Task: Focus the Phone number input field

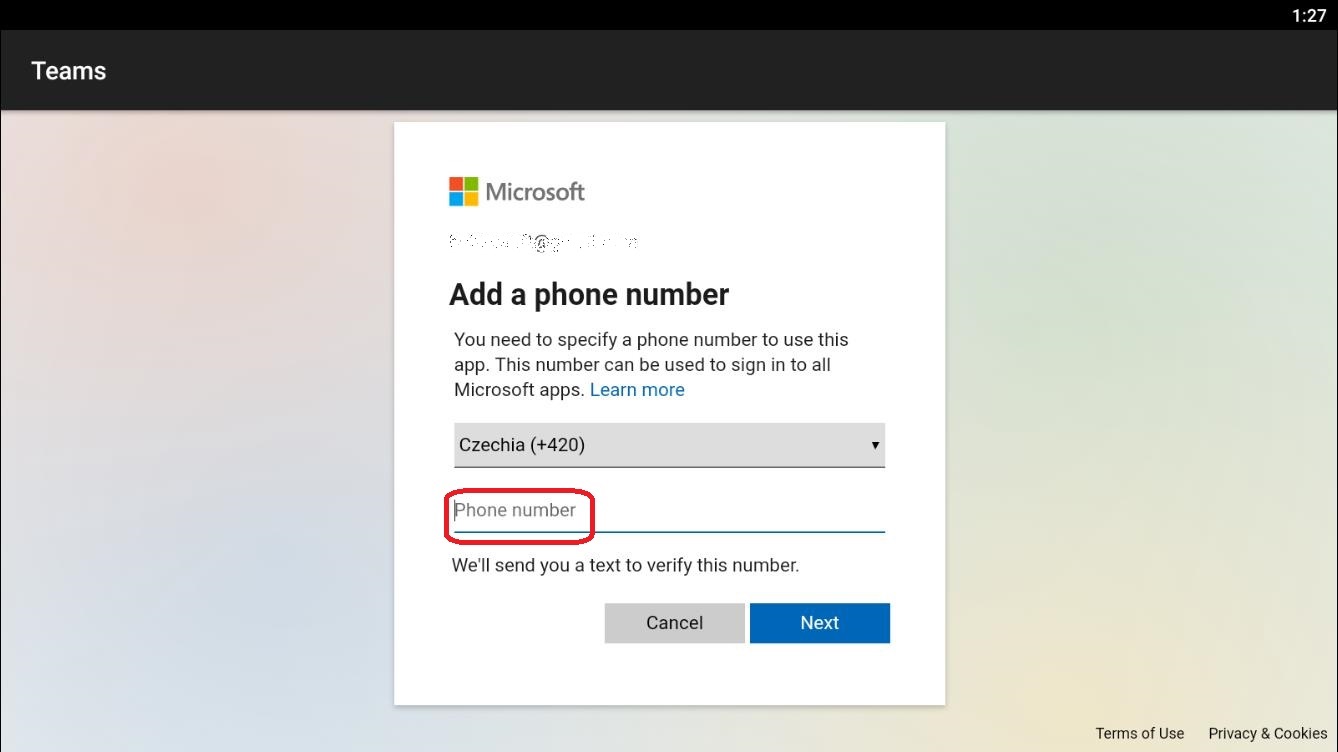Action: 669,511
